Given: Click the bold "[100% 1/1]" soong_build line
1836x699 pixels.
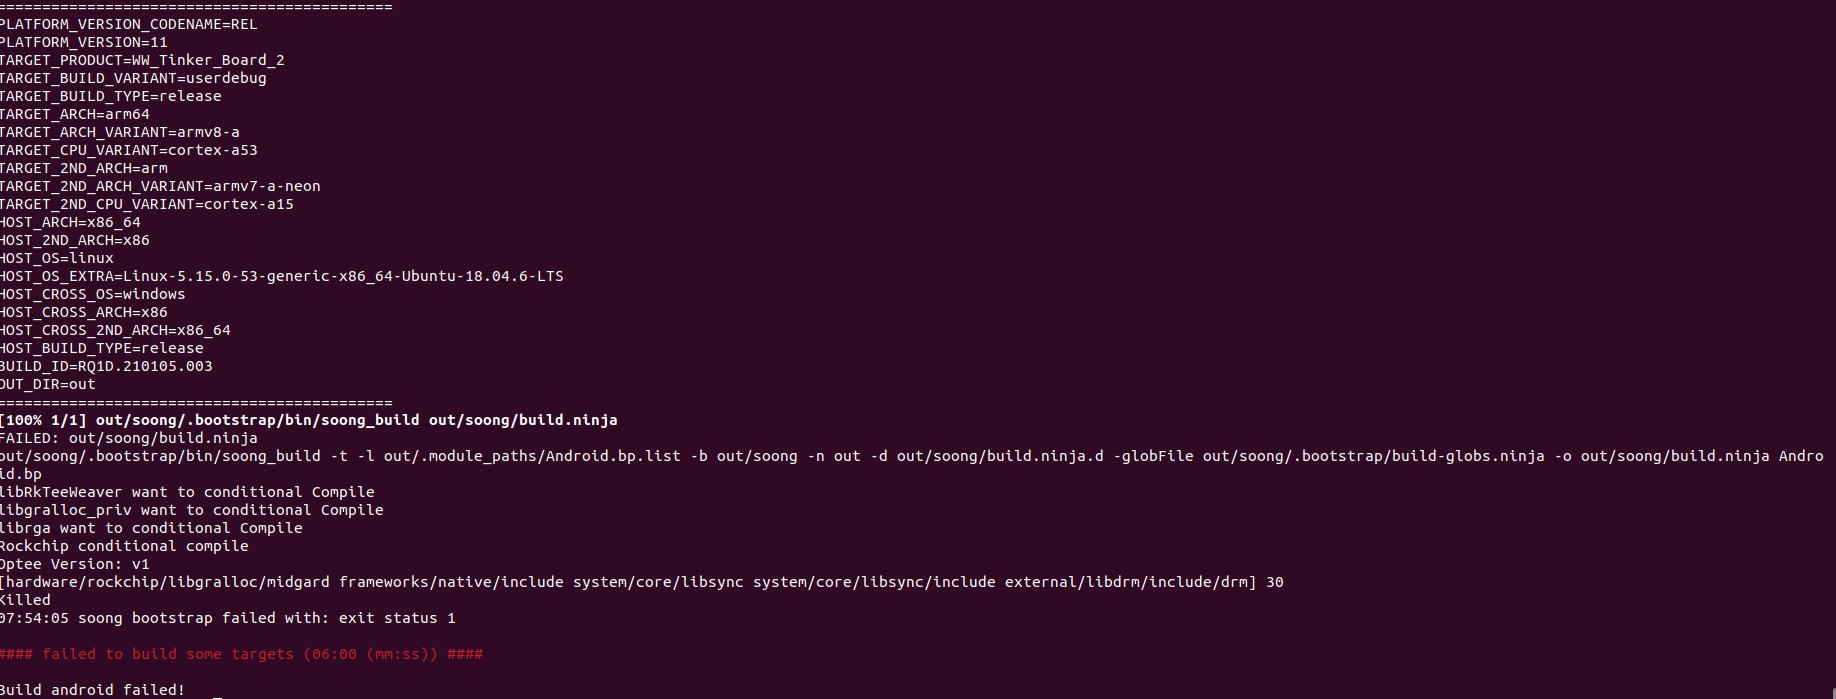Looking at the screenshot, I should coord(308,420).
